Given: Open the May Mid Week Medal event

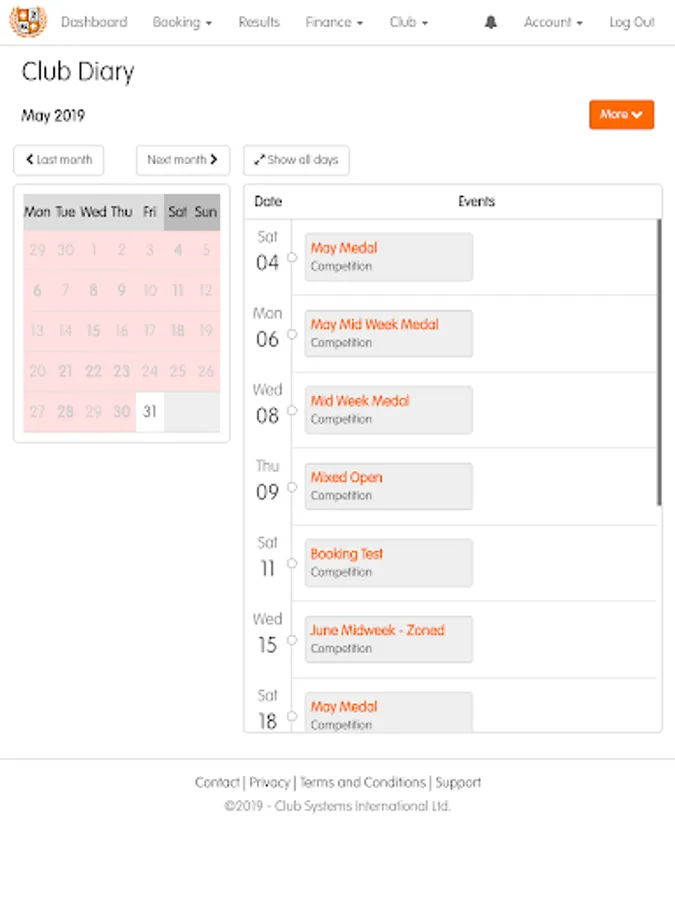Looking at the screenshot, I should point(374,324).
